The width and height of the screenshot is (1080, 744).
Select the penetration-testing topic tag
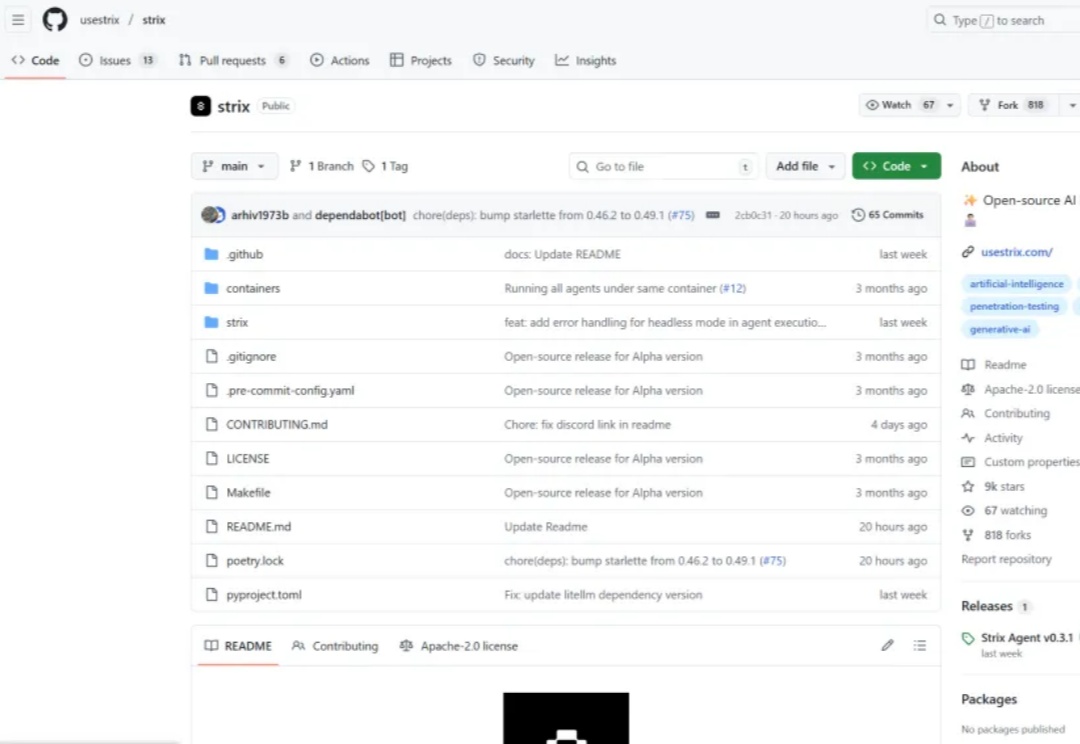tap(1014, 307)
